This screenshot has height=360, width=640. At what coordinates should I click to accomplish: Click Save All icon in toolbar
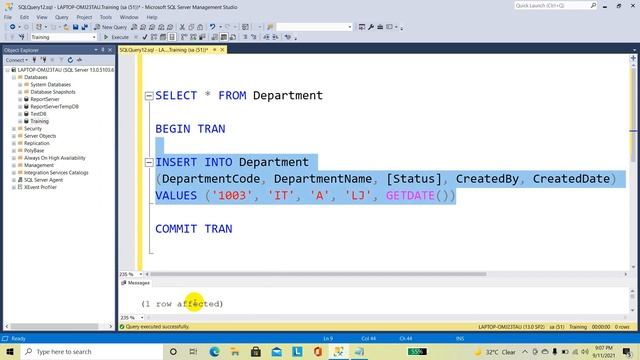[x=84, y=27]
